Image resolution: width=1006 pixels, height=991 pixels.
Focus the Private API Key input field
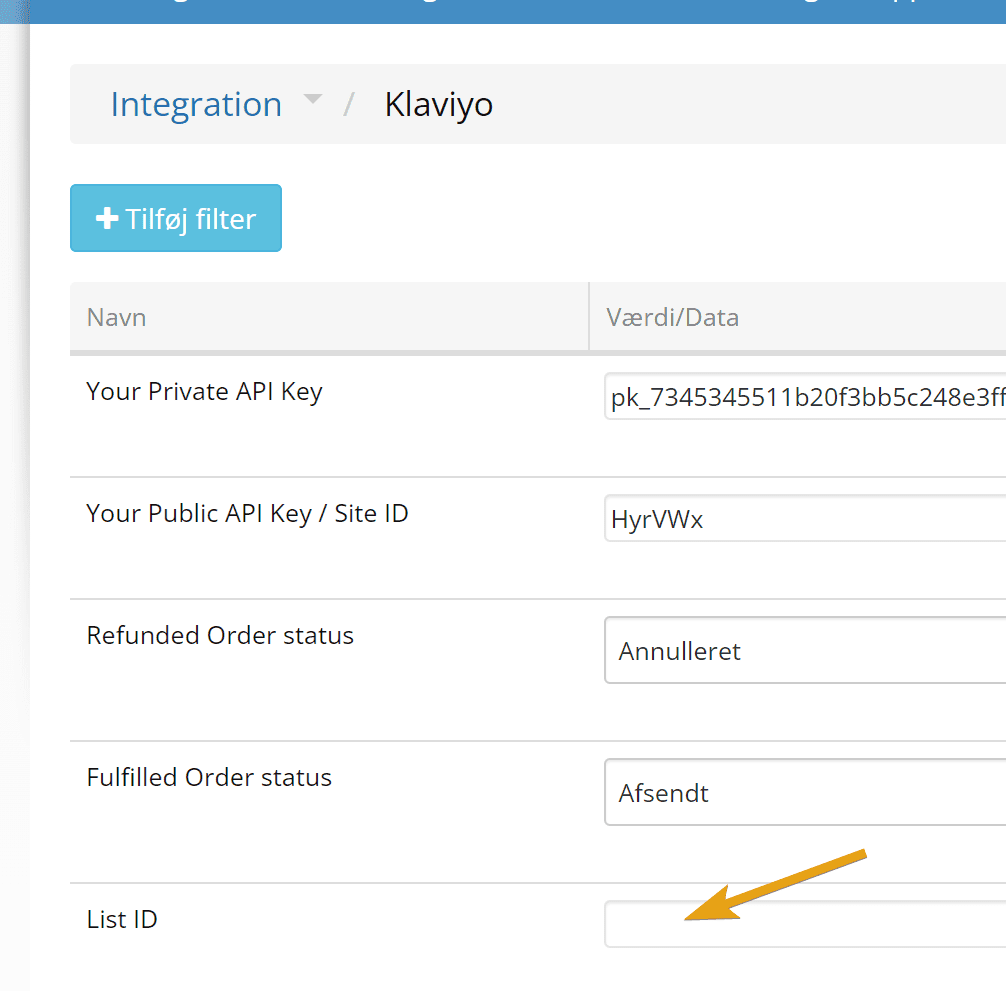[805, 396]
